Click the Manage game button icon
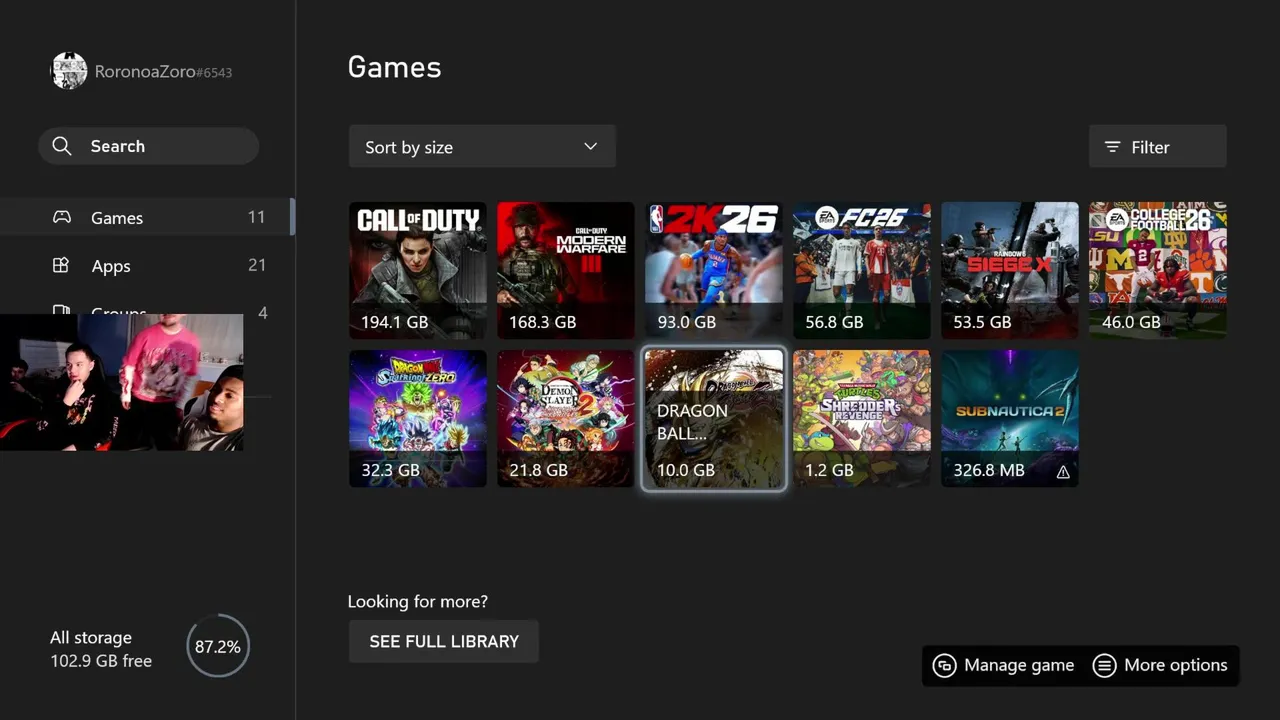 pyautogui.click(x=944, y=665)
